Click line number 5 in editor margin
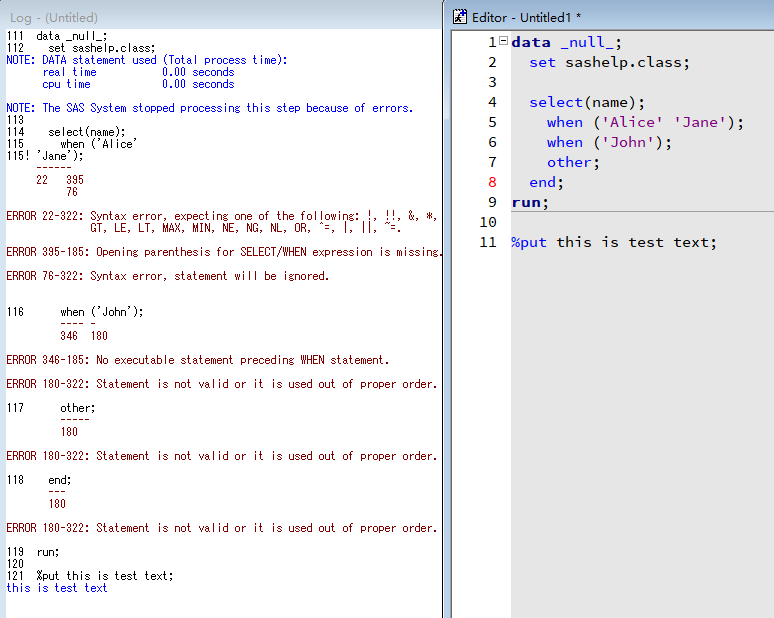Screen dimensions: 774x618 tap(491, 122)
